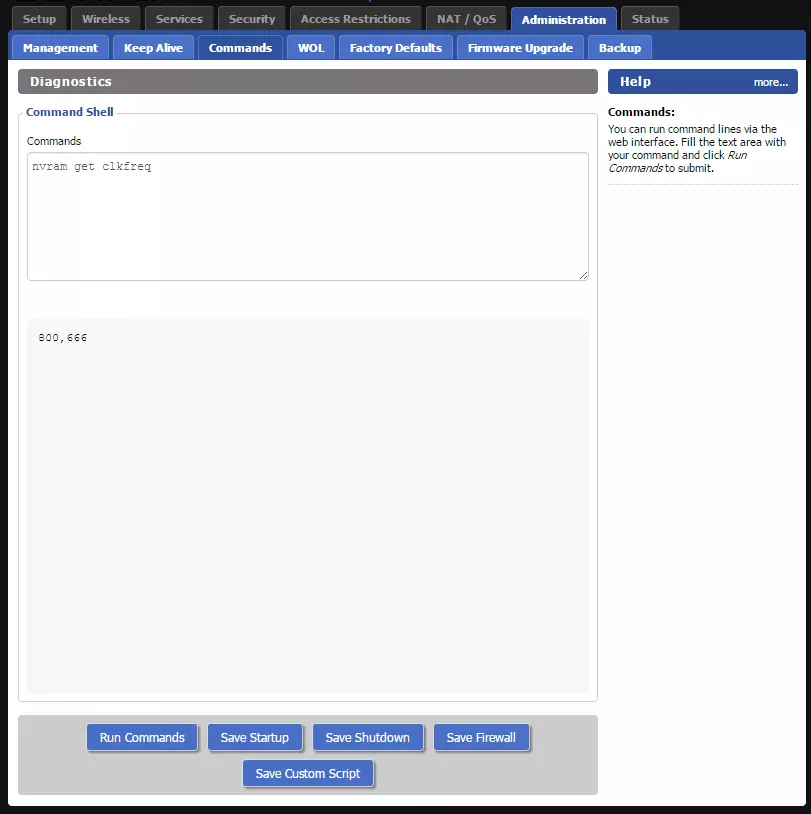Open the Services tab

point(179,19)
